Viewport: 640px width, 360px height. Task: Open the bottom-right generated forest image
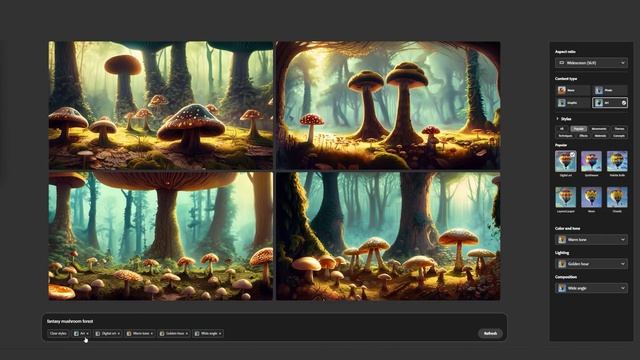click(x=388, y=236)
